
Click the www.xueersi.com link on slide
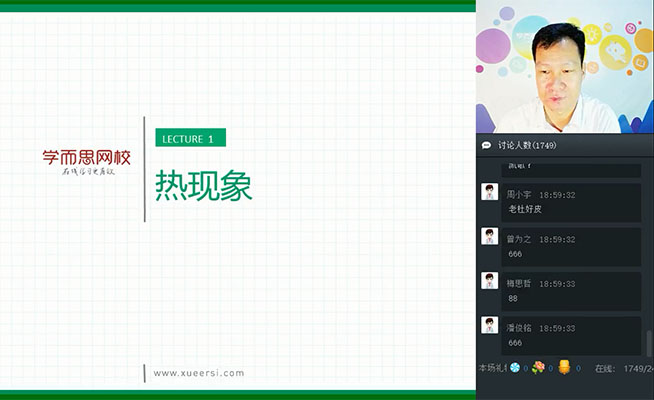click(x=199, y=373)
